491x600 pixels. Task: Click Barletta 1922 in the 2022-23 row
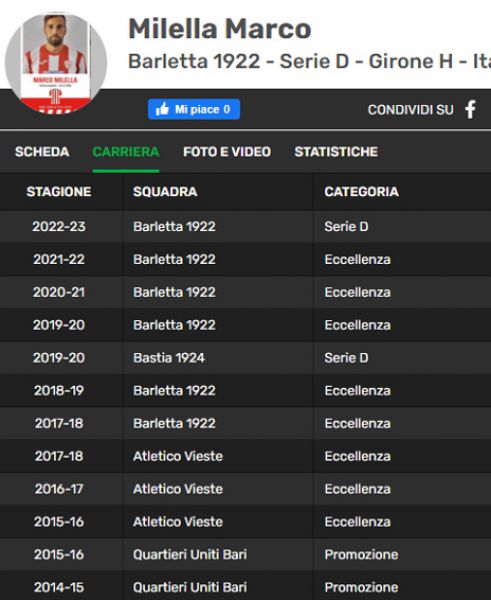174,227
